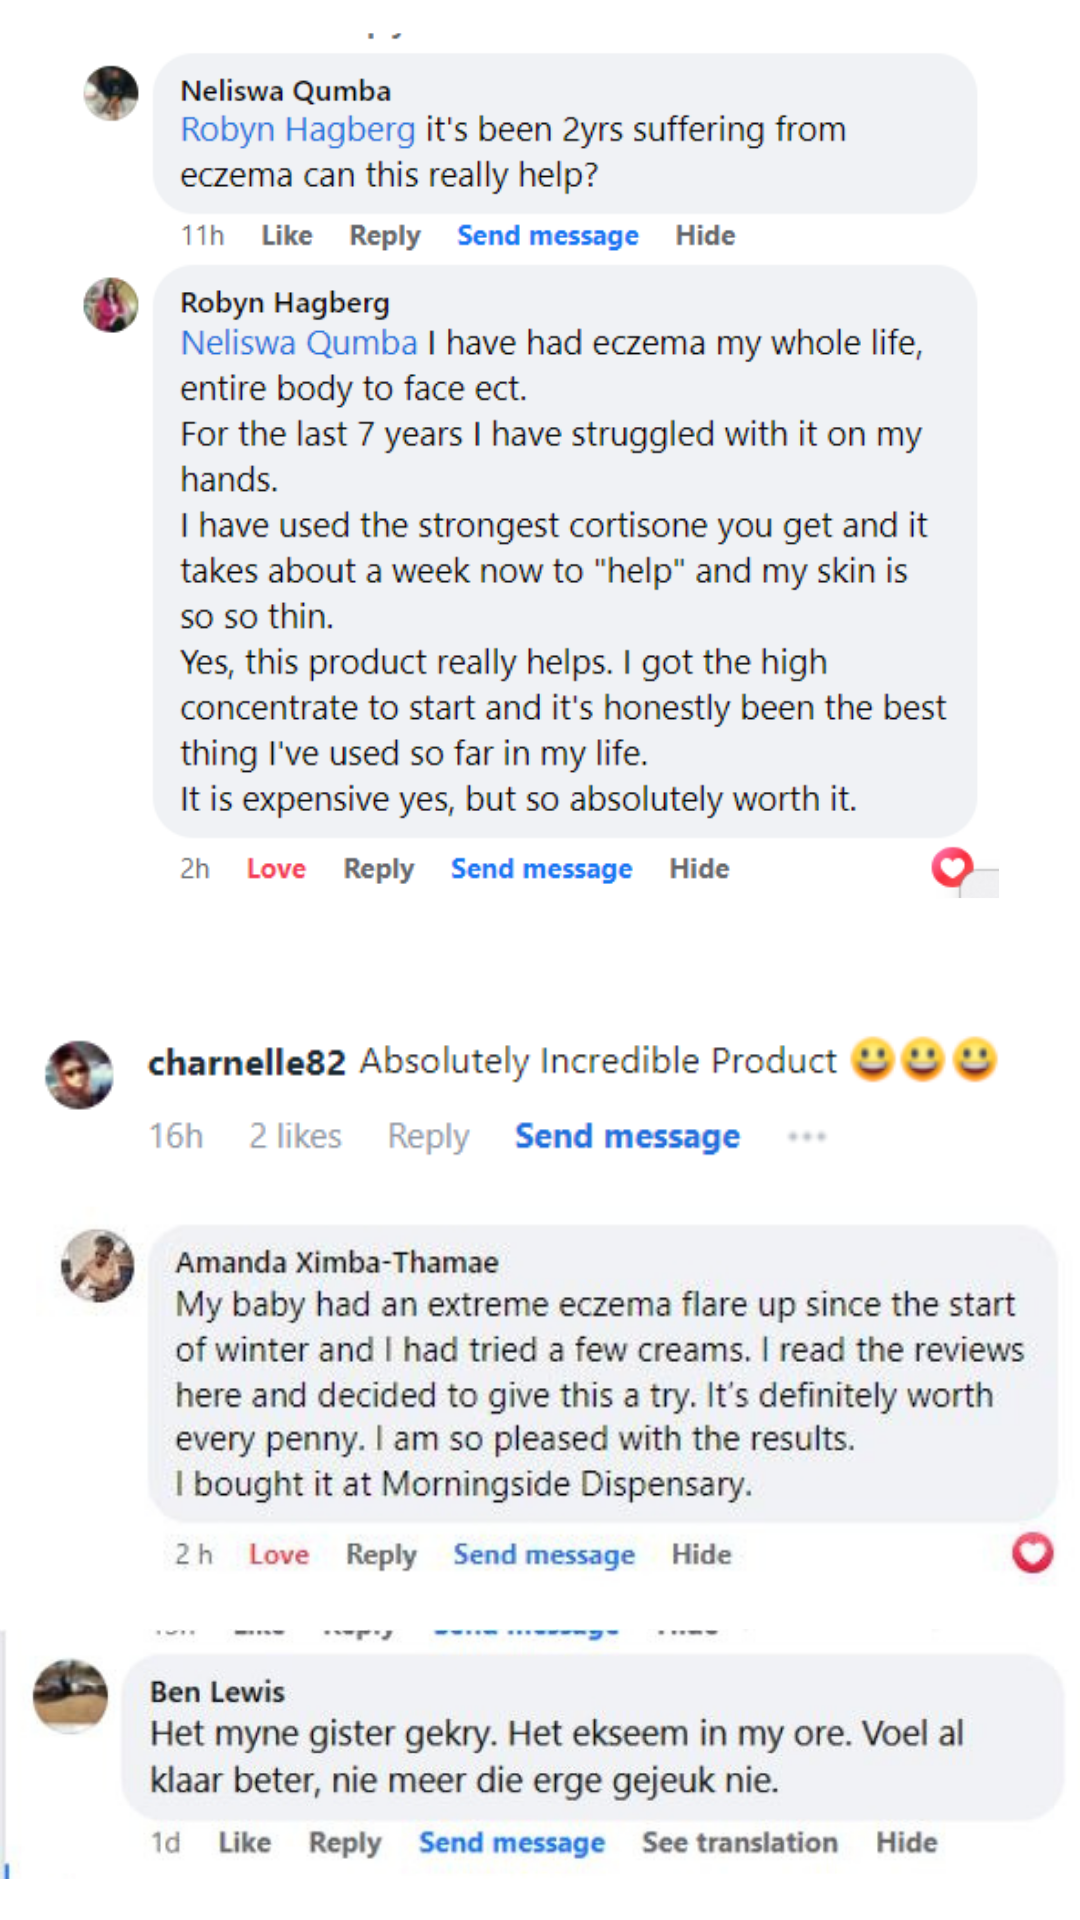Hide Robyn Hagberg's comment
Image resolution: width=1080 pixels, height=1920 pixels.
coord(699,869)
